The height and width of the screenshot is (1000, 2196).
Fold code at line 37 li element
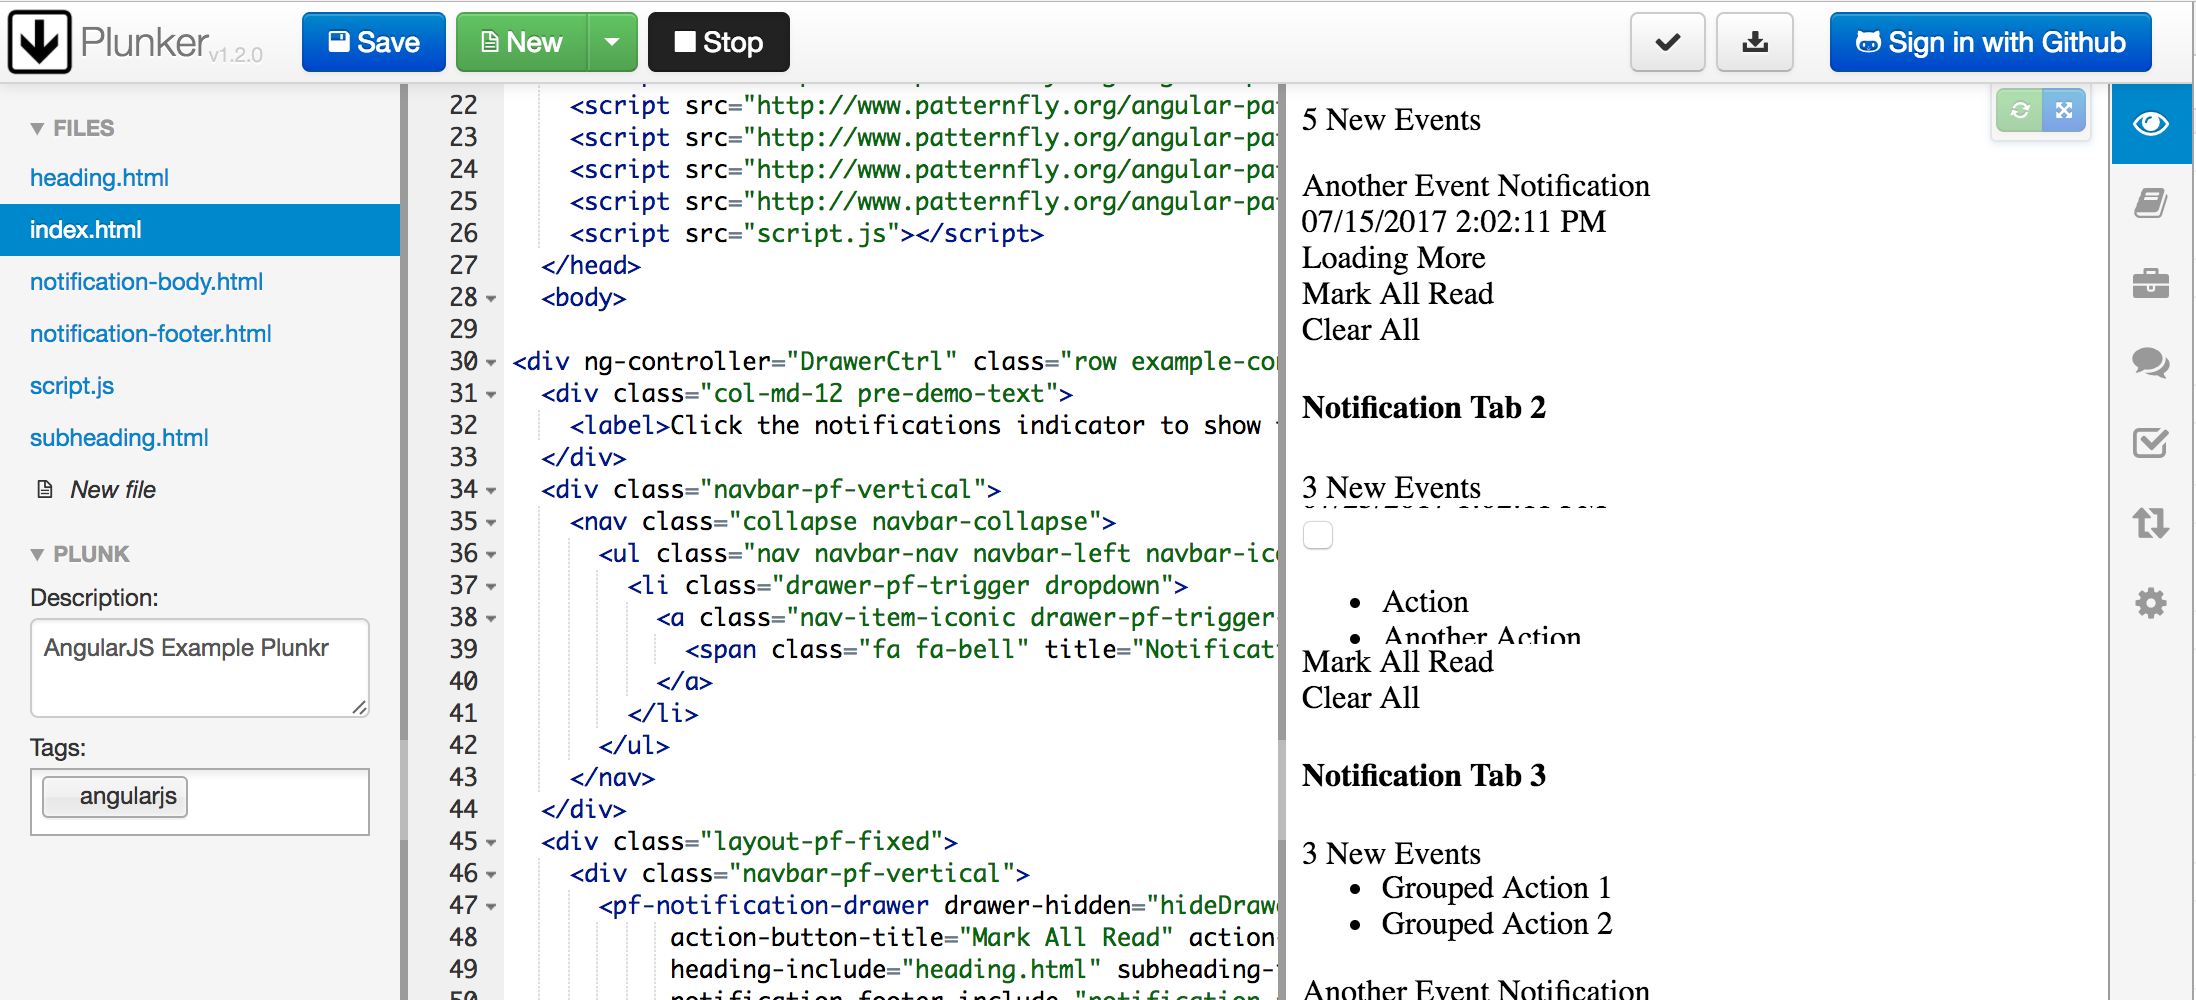coord(491,586)
